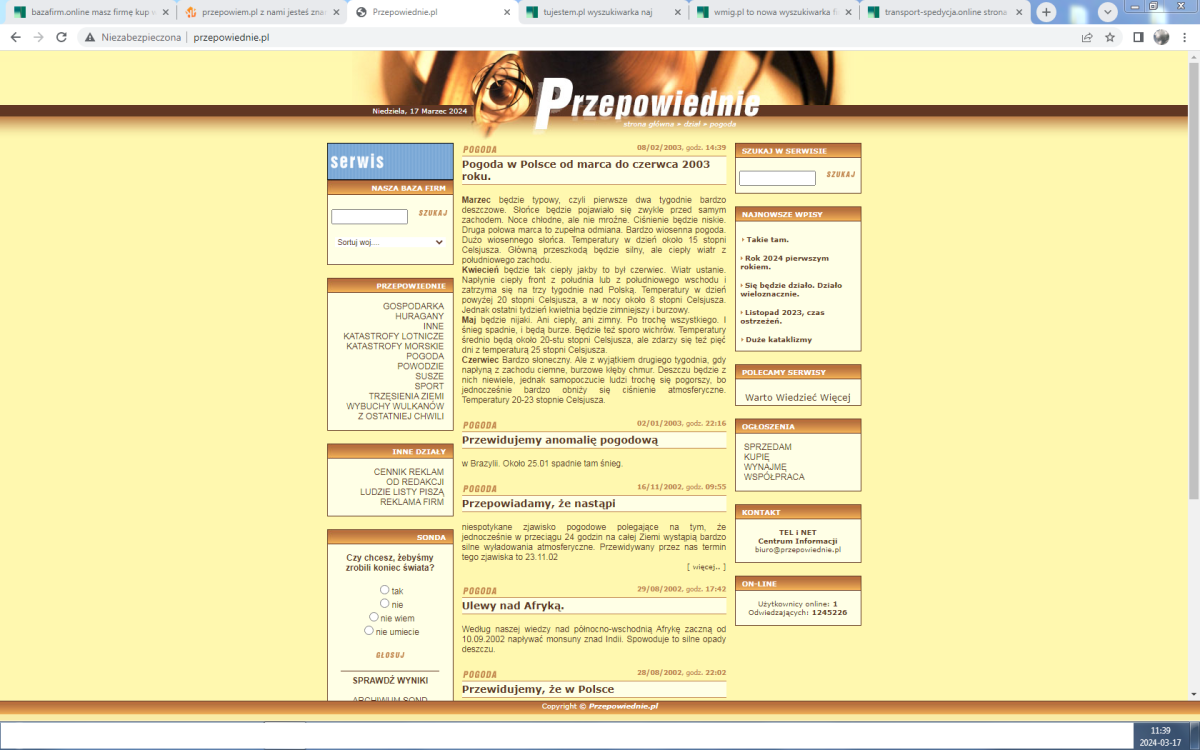Expand the Chrome tab search chevron
This screenshot has height=750, width=1200.
pos(1108,12)
